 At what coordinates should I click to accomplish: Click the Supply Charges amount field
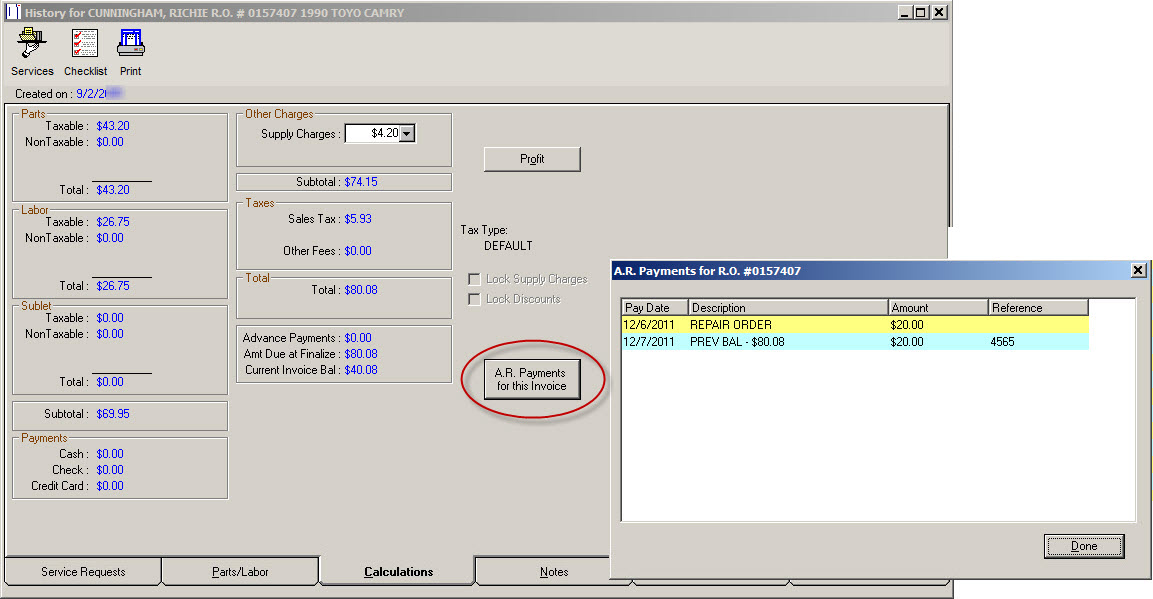coord(372,134)
